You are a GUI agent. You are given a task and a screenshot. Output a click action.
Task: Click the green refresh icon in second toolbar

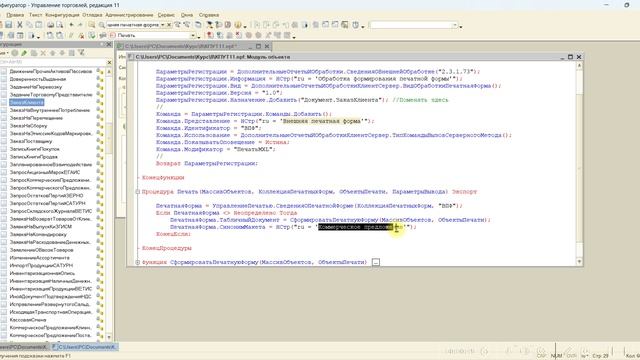(92, 36)
